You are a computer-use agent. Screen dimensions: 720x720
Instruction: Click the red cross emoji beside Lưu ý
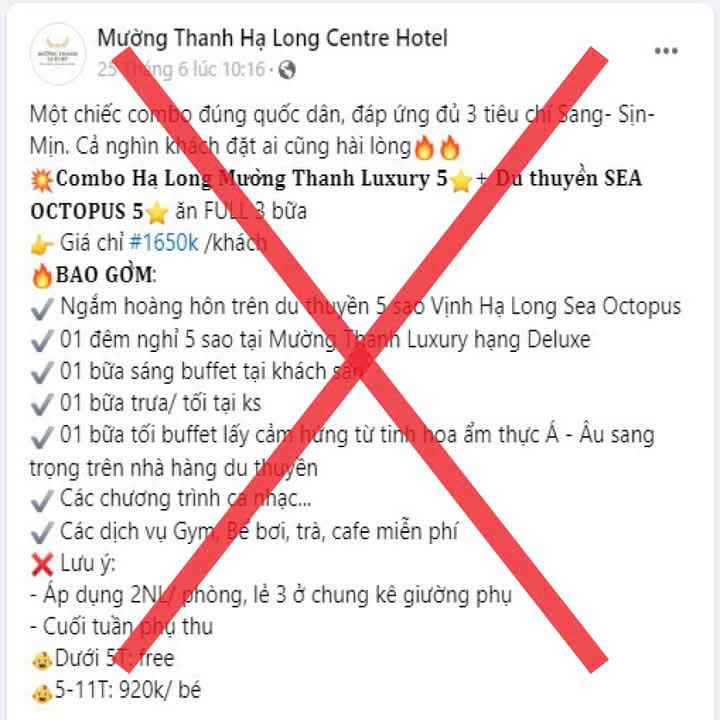pos(42,564)
